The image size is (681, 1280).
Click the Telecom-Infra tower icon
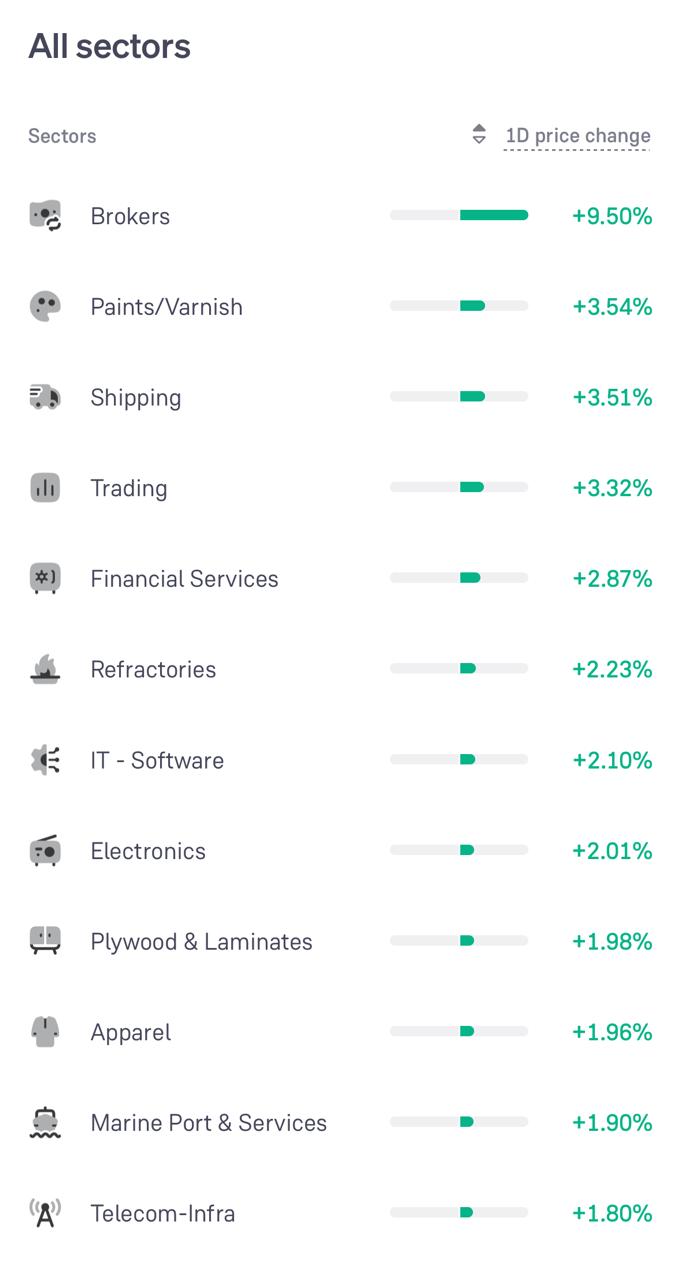point(45,1213)
